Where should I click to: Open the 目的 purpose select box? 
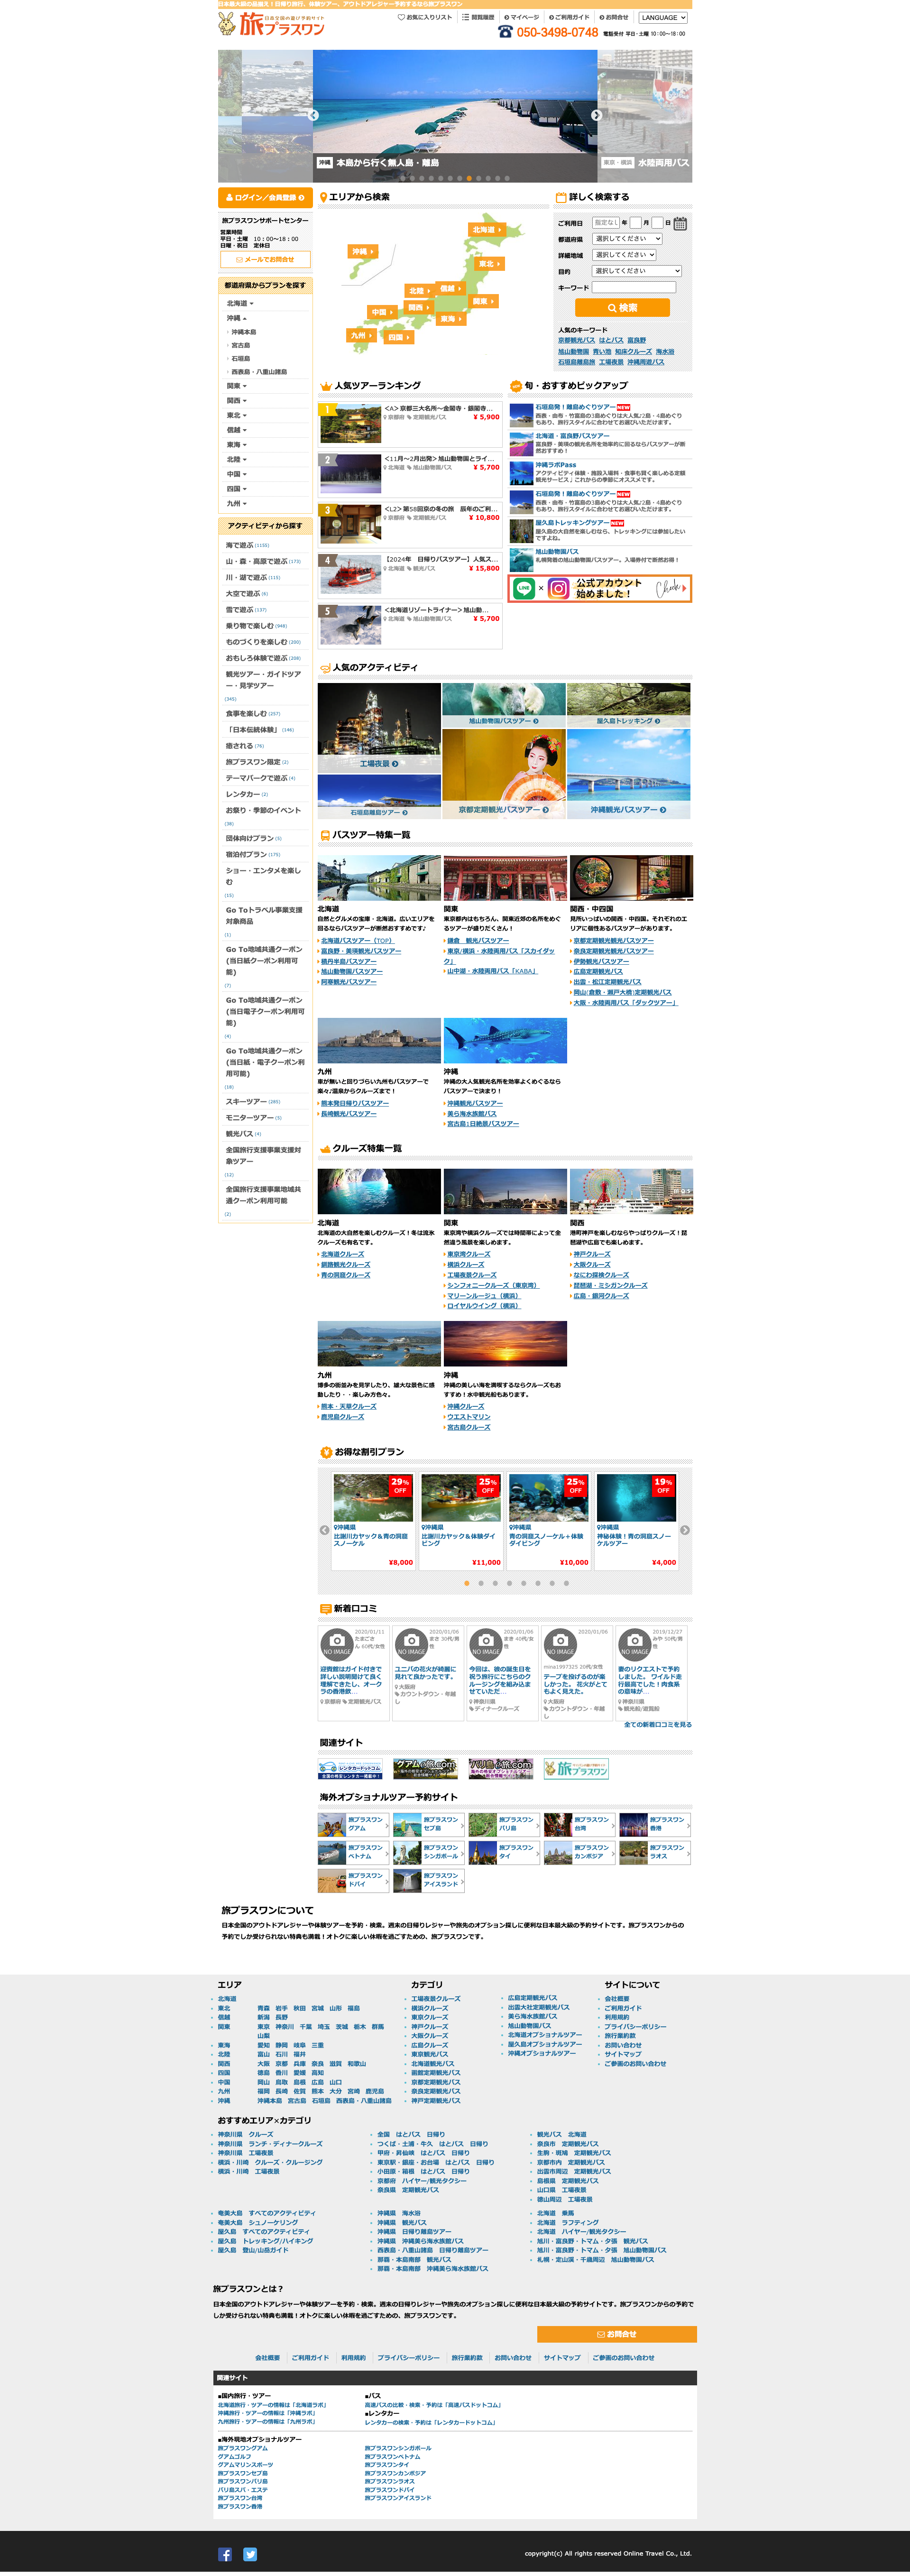click(x=636, y=271)
